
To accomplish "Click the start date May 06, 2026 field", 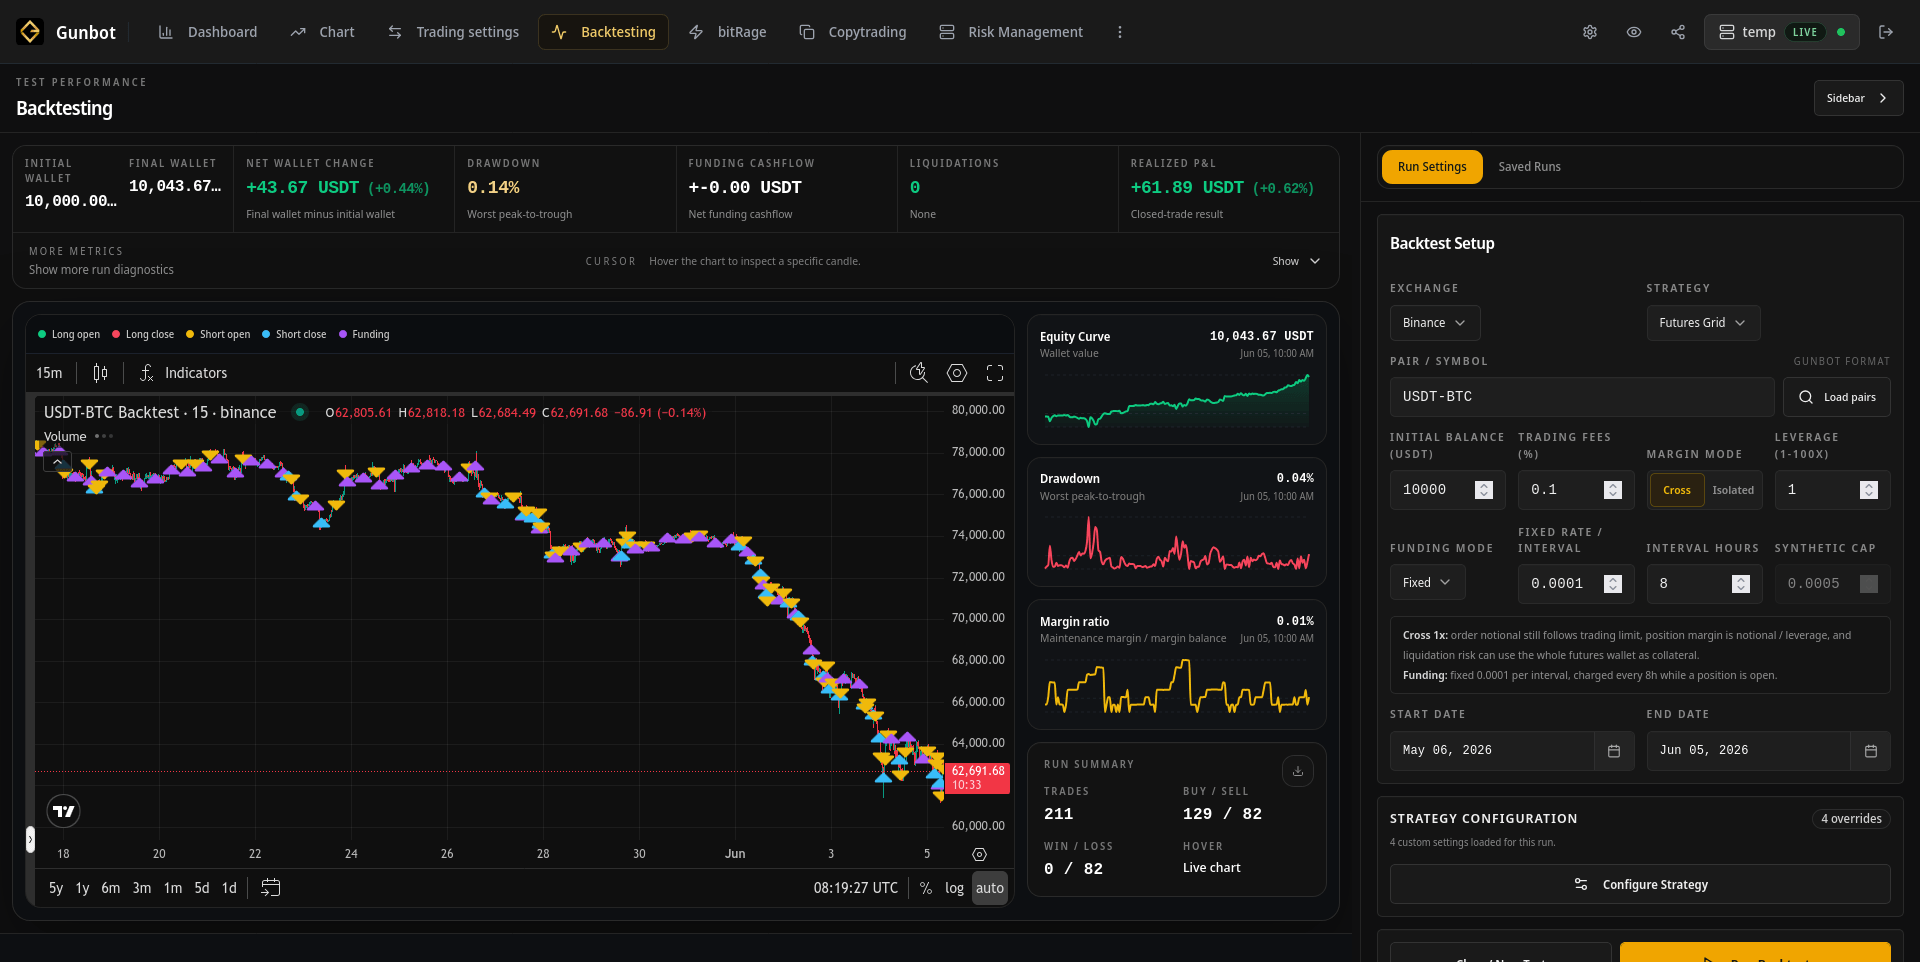I will tap(1492, 751).
